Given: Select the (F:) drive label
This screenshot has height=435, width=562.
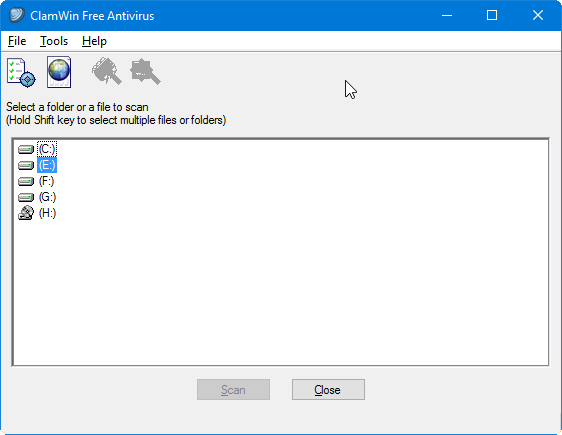Looking at the screenshot, I should pyautogui.click(x=46, y=181).
